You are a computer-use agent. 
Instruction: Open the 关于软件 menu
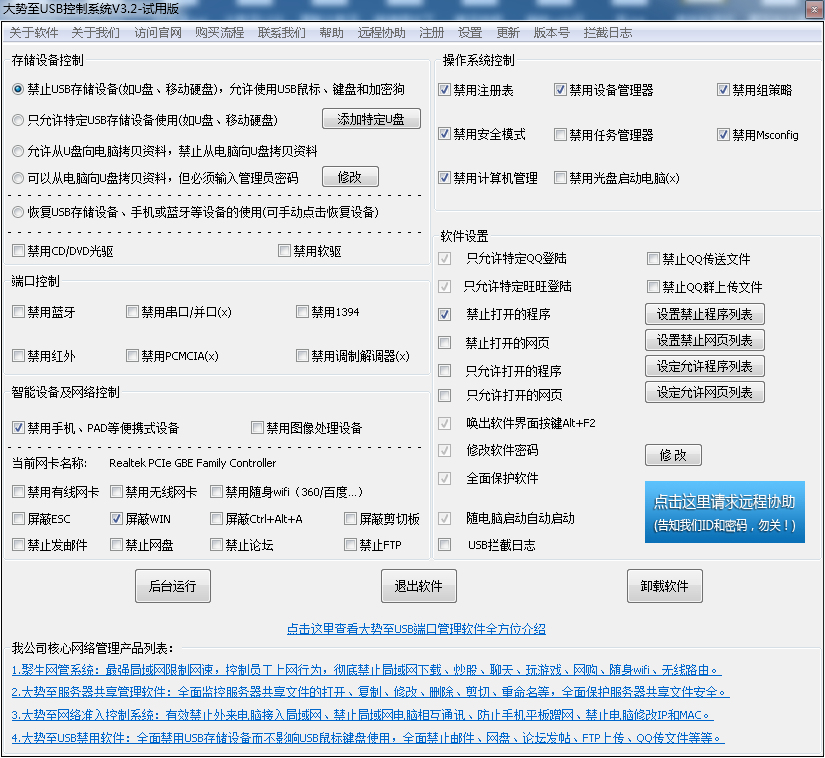click(34, 33)
